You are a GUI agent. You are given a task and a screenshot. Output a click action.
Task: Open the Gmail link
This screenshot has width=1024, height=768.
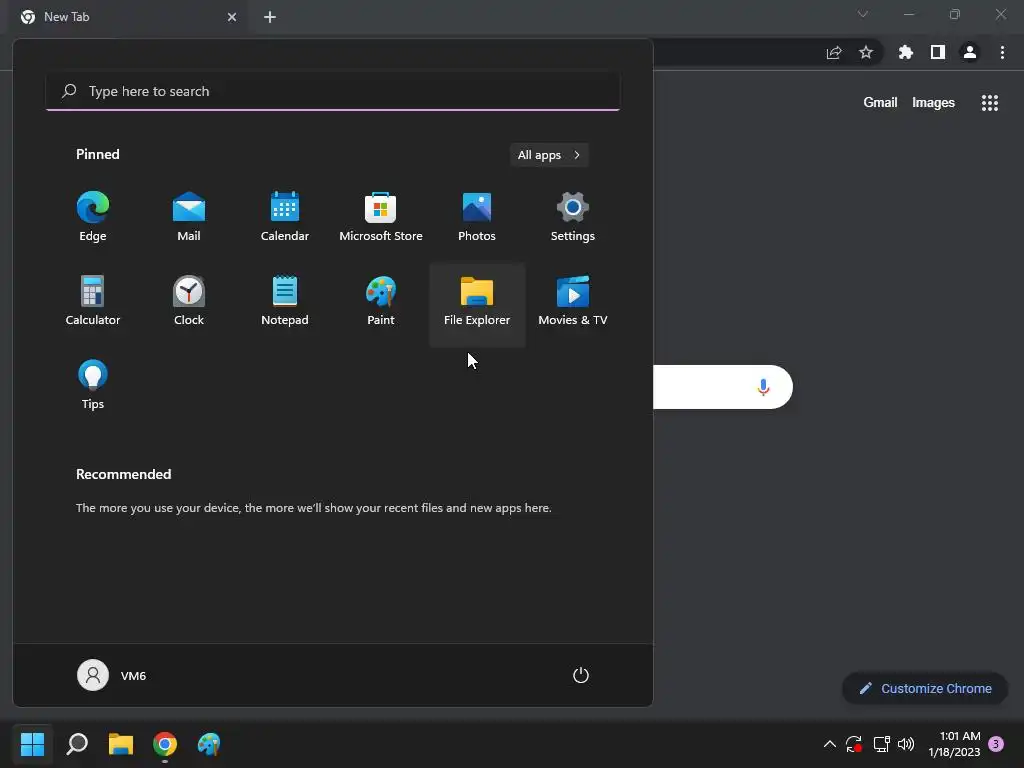[880, 103]
